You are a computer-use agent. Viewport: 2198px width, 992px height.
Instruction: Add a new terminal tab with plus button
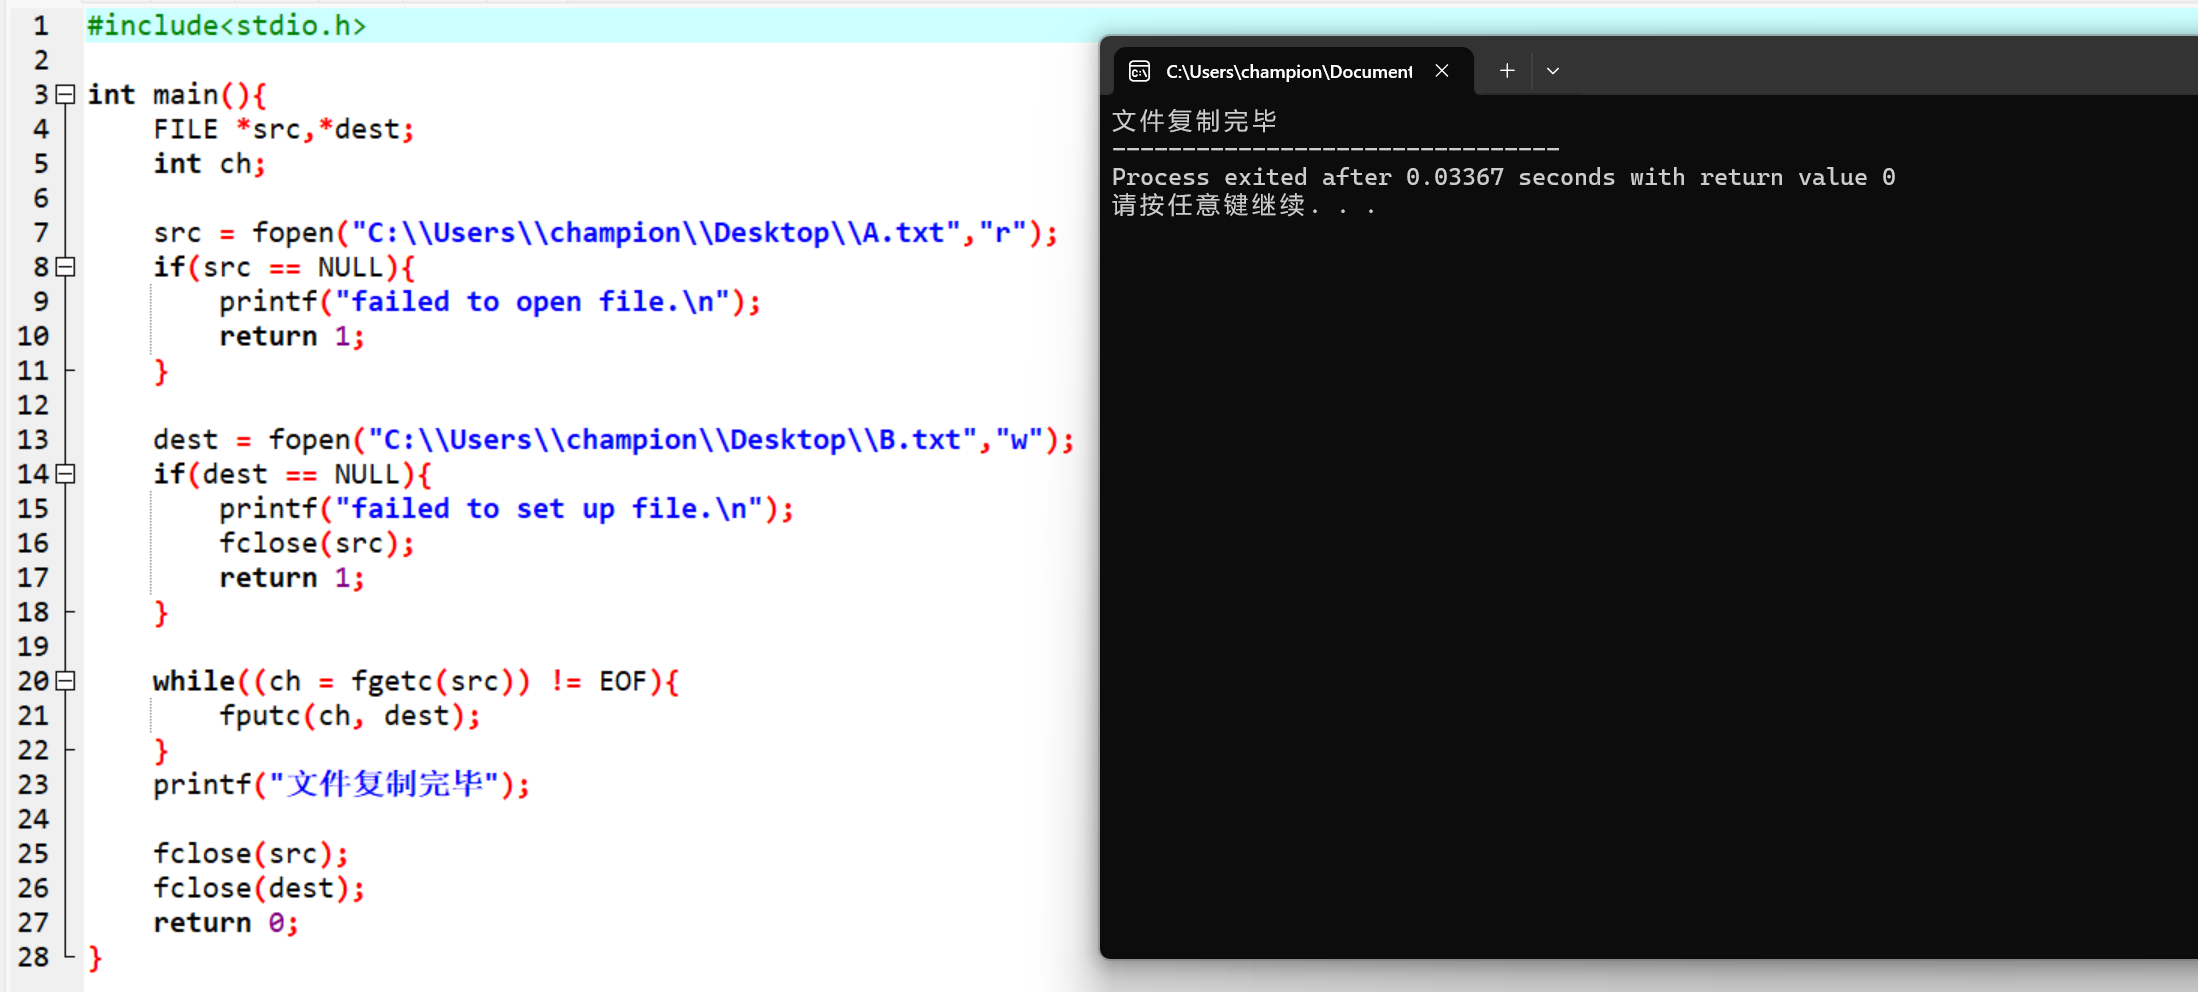tap(1507, 71)
